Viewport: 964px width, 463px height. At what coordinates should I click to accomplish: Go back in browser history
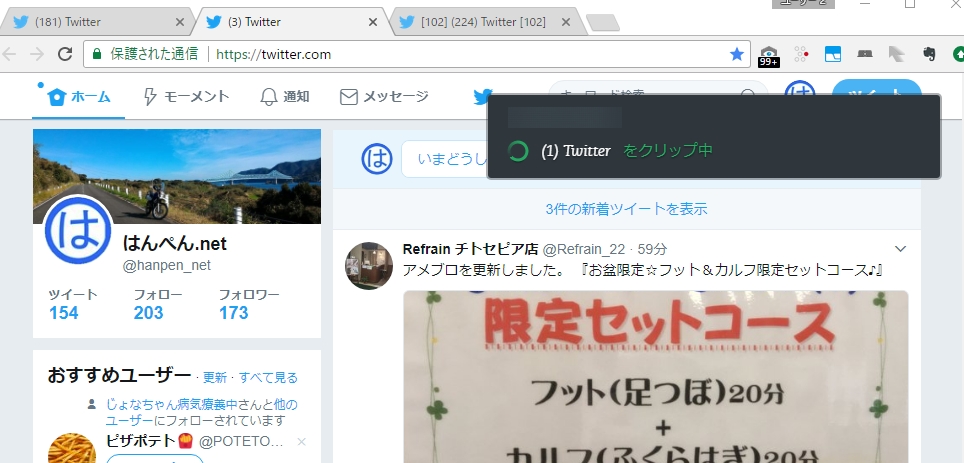(10, 54)
